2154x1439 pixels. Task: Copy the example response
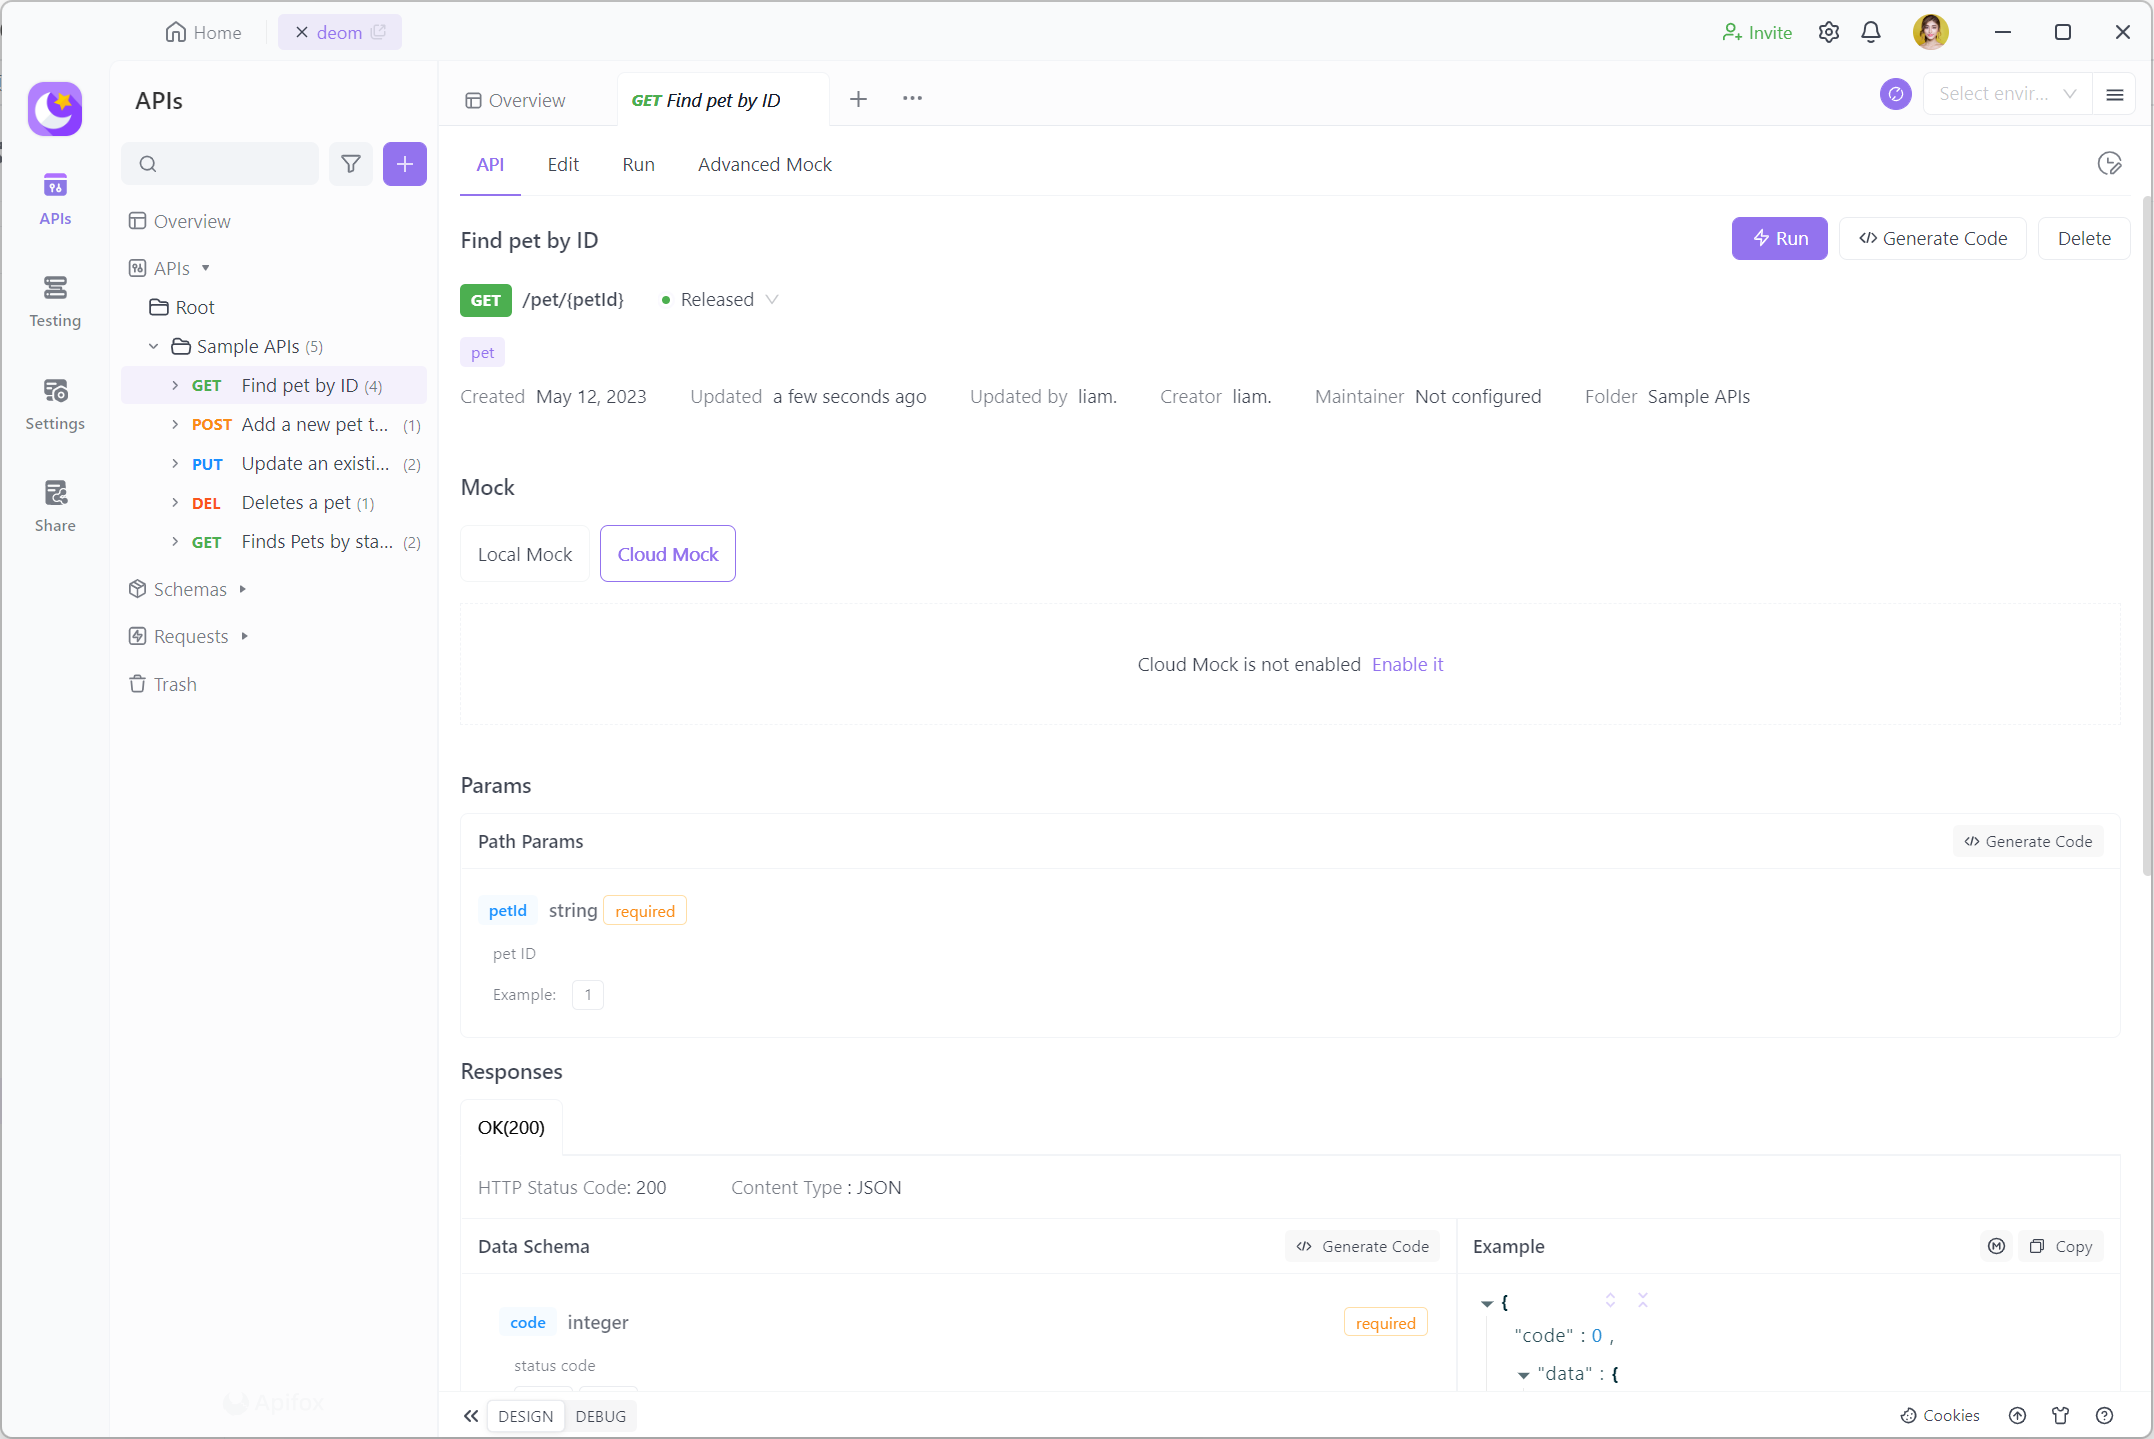(2061, 1246)
